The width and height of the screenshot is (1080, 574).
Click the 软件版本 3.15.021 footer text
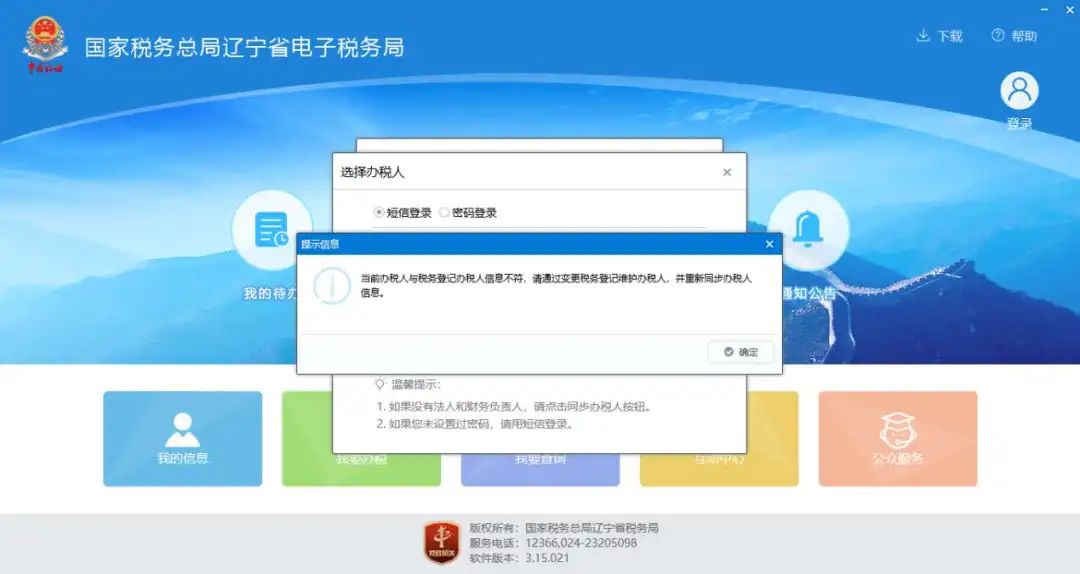pyautogui.click(x=519, y=558)
